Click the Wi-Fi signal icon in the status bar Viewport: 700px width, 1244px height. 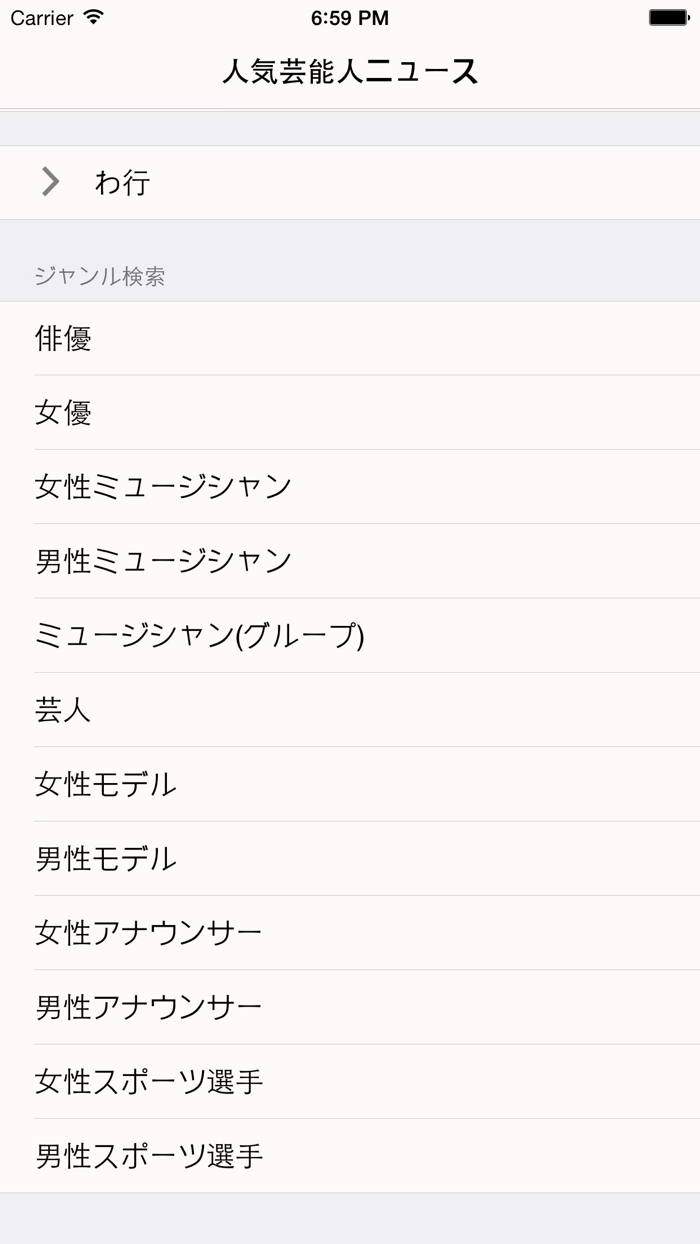94,17
